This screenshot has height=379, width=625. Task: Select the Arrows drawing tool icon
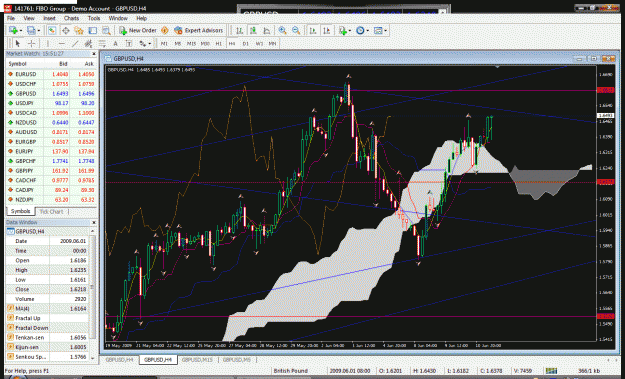[x=142, y=43]
